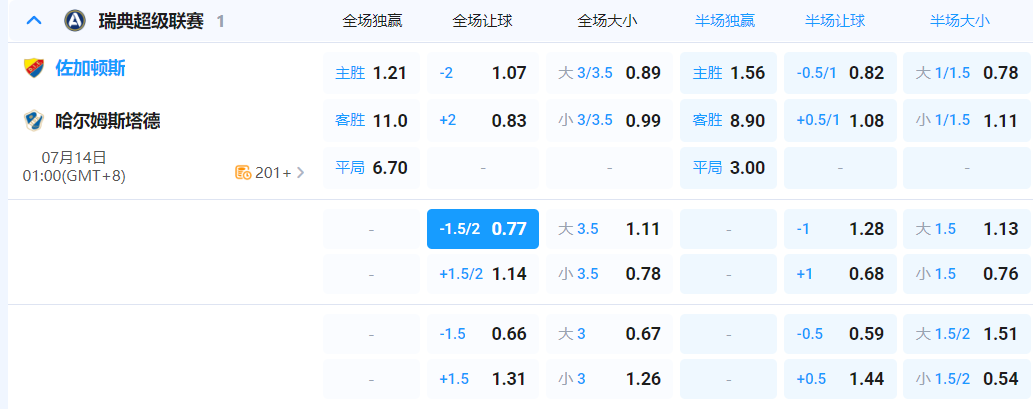This screenshot has height=409, width=1033.
Task: Open the 哈尔姆斯塔德 team name
Action: [x=107, y=121]
